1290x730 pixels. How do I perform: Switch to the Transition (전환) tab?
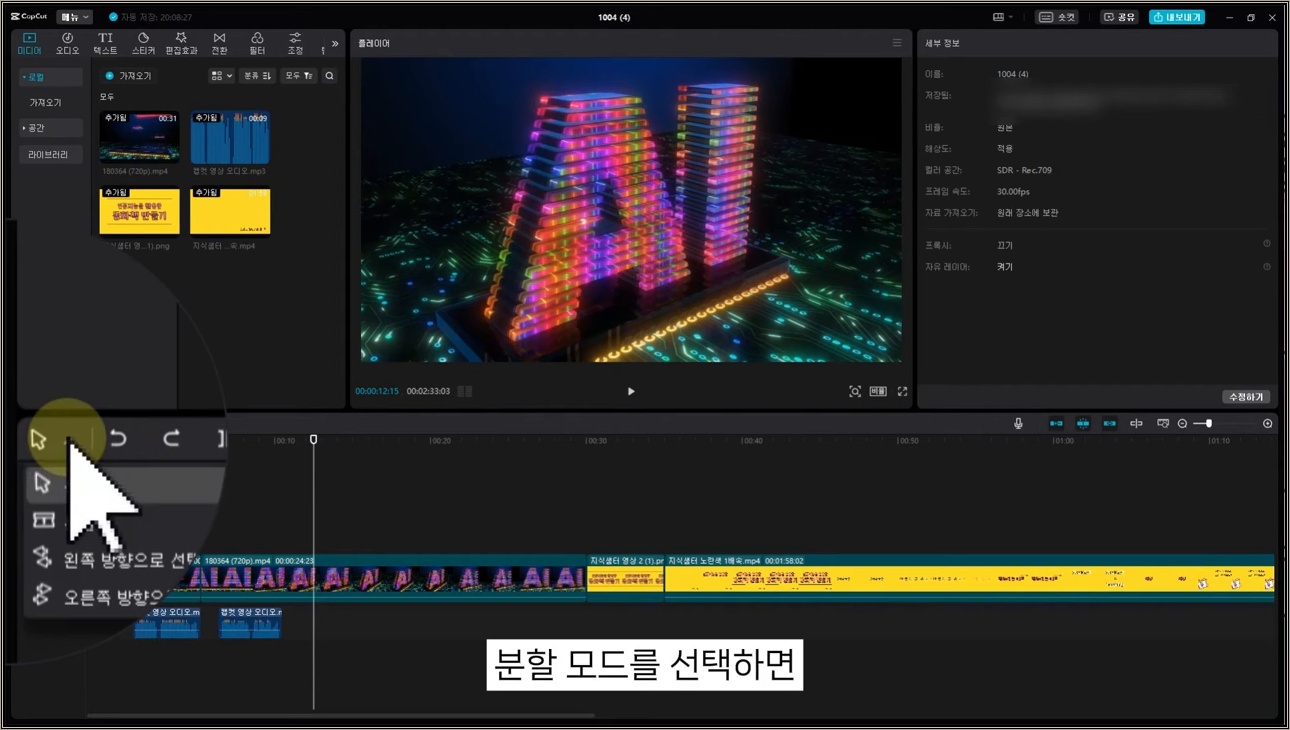219,43
